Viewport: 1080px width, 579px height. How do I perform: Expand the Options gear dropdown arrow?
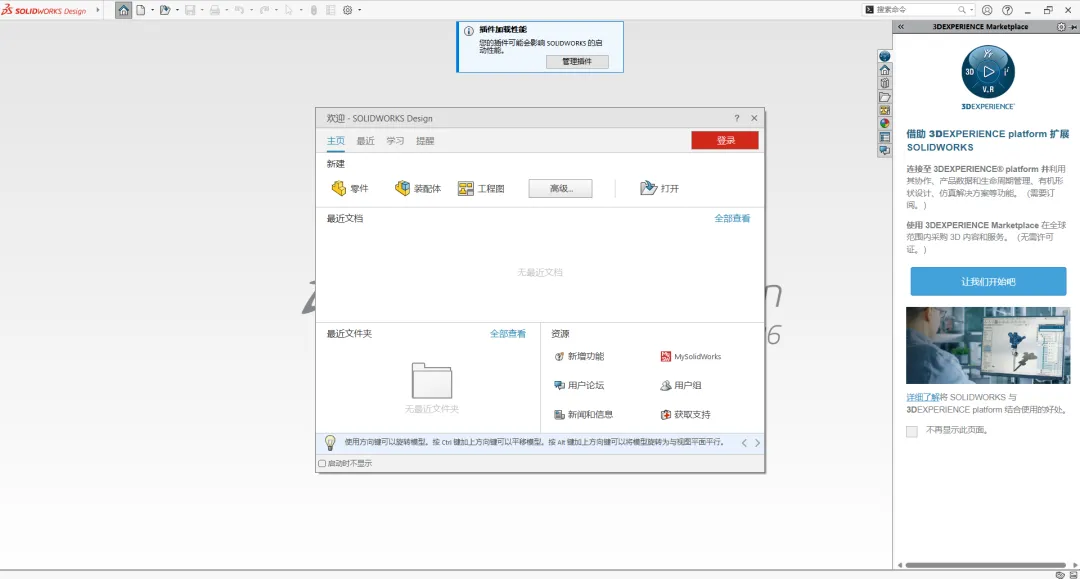360,10
